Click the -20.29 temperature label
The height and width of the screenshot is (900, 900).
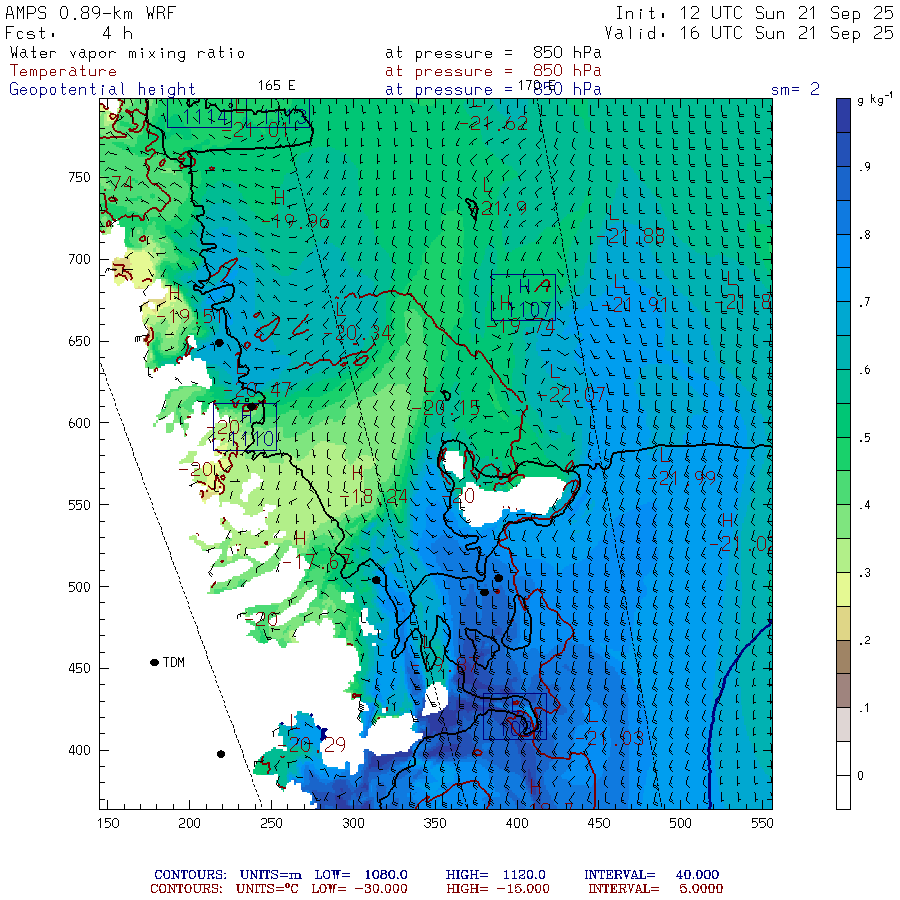[312, 745]
